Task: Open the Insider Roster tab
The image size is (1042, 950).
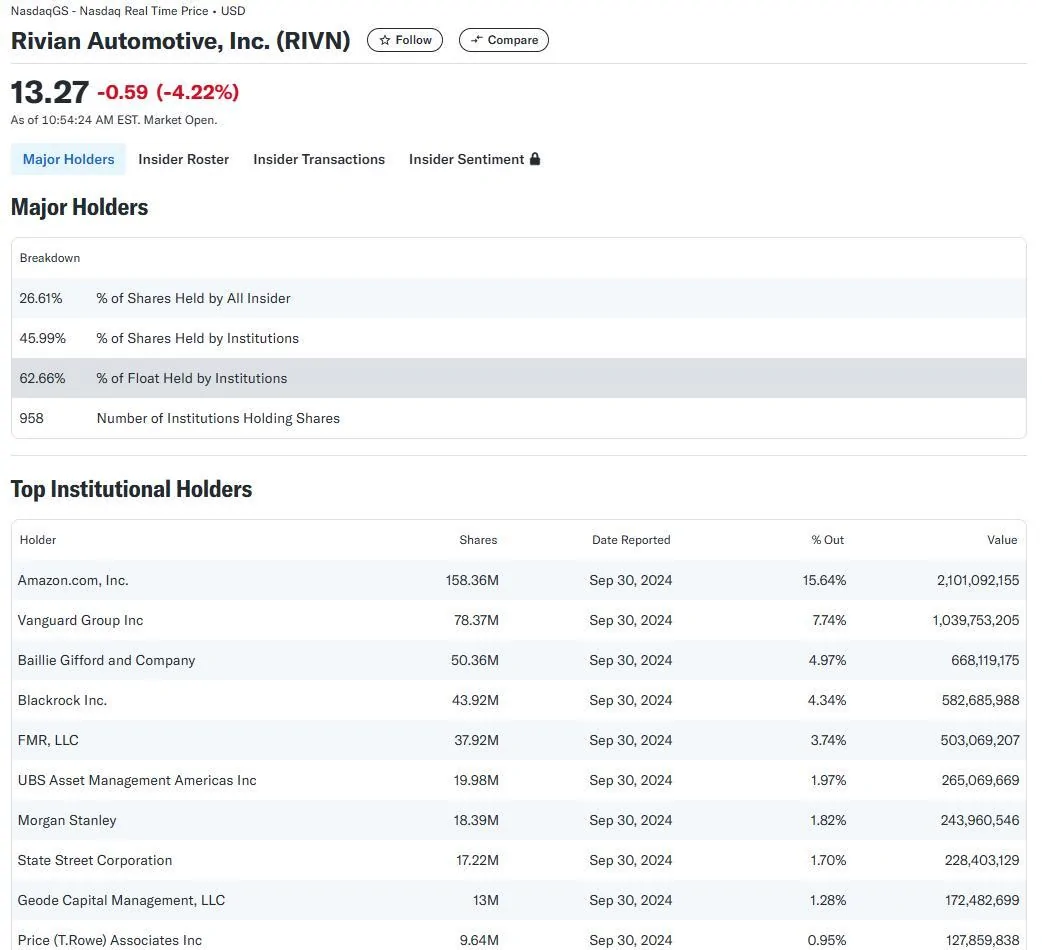Action: 183,159
